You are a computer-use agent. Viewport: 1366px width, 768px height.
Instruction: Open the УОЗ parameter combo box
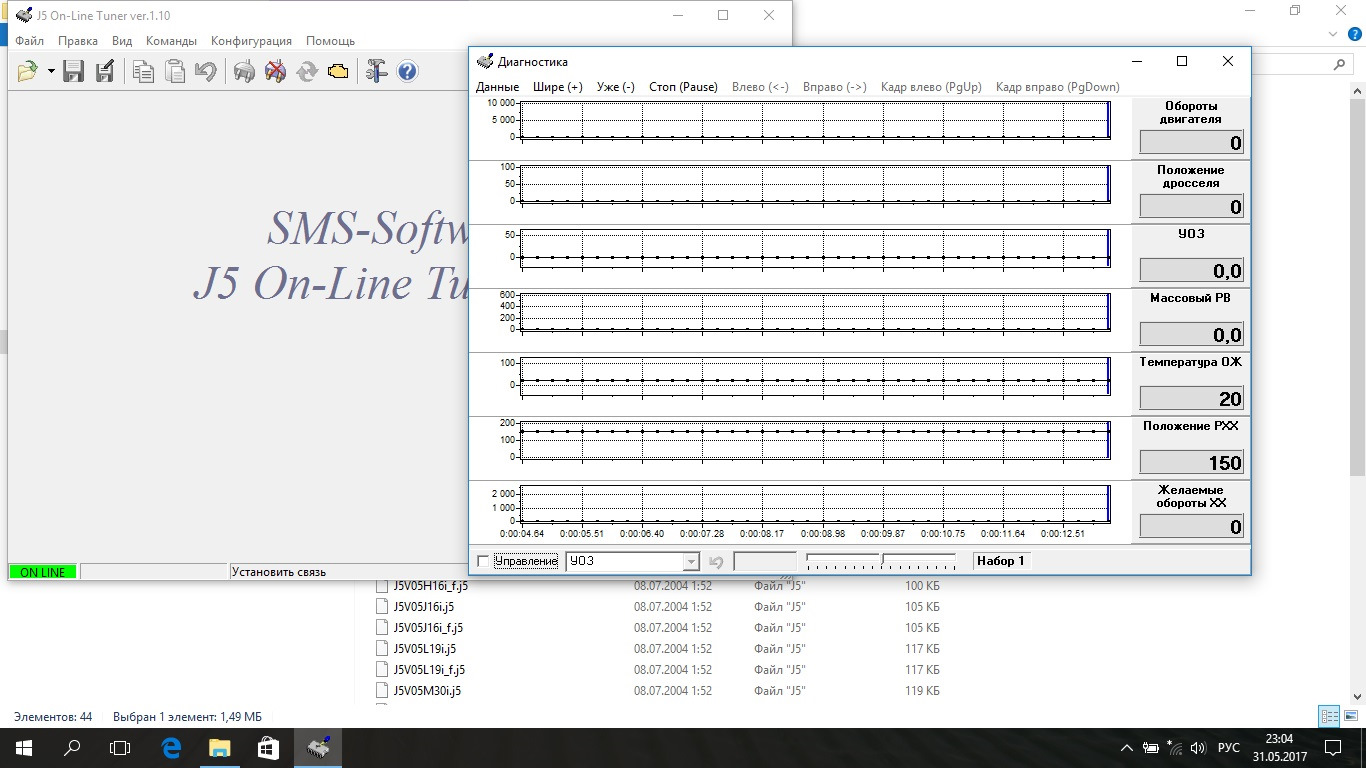pos(632,562)
